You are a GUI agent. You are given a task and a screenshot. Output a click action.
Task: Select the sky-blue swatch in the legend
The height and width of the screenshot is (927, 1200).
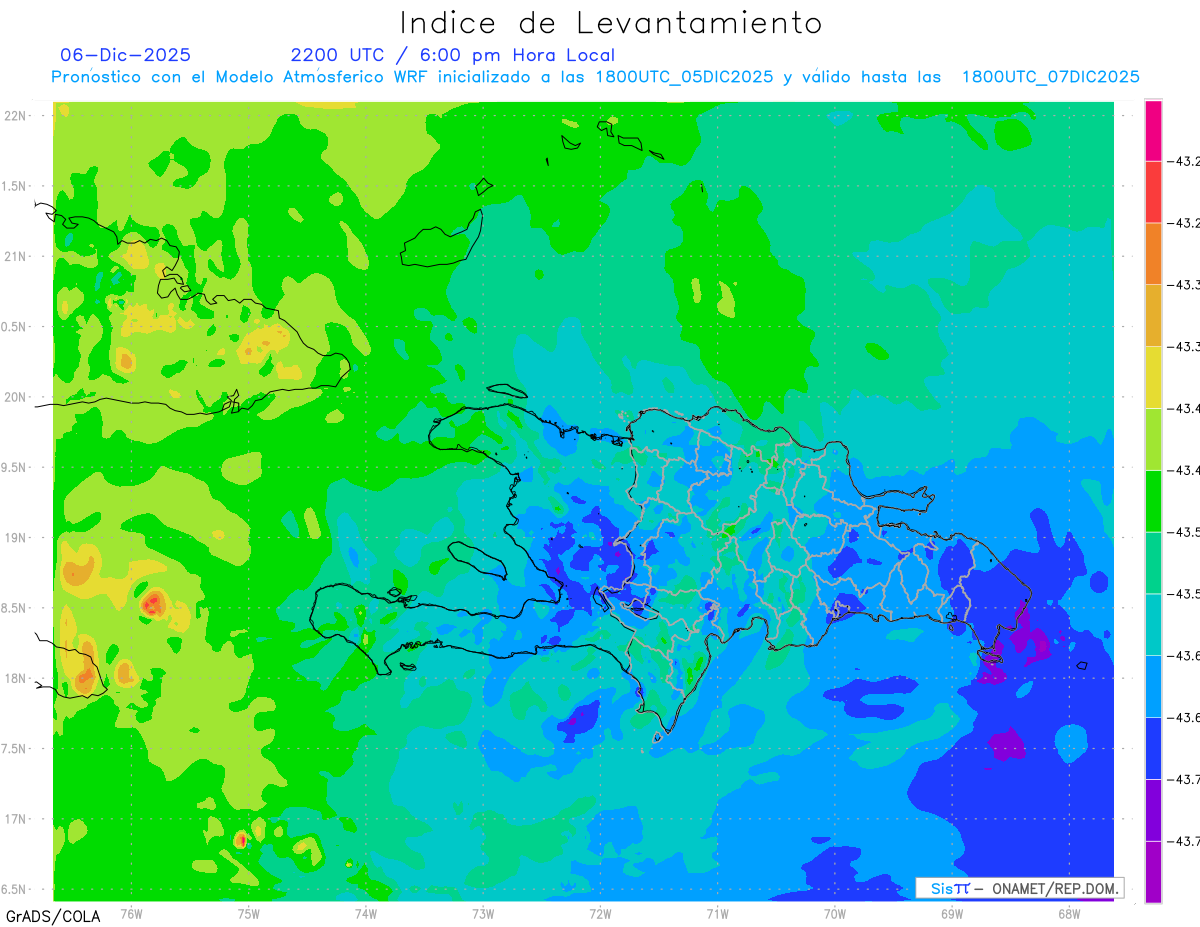pyautogui.click(x=1153, y=686)
